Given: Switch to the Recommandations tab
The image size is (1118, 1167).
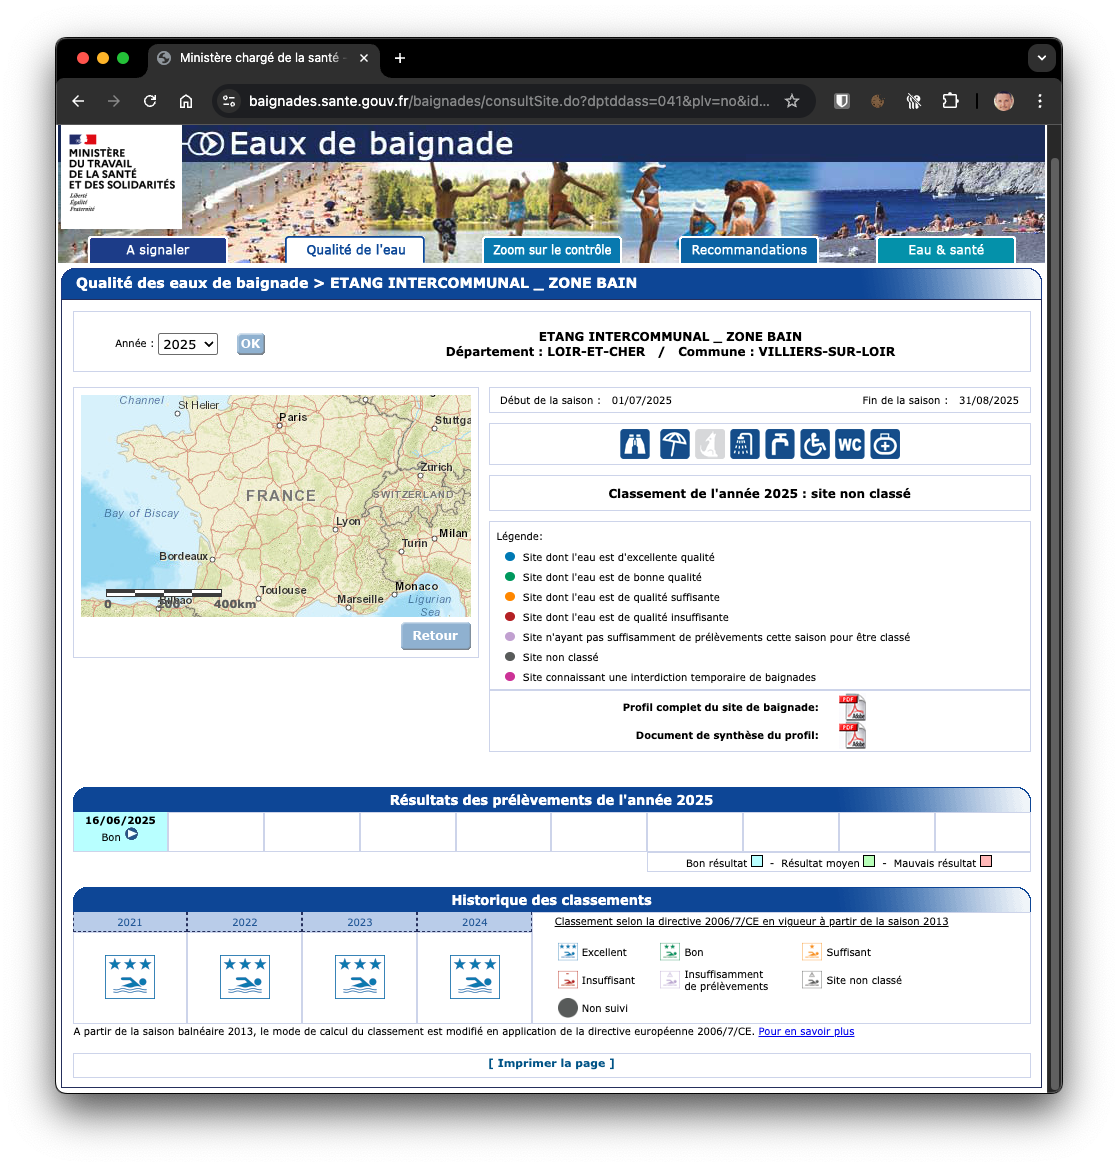Looking at the screenshot, I should pos(748,250).
